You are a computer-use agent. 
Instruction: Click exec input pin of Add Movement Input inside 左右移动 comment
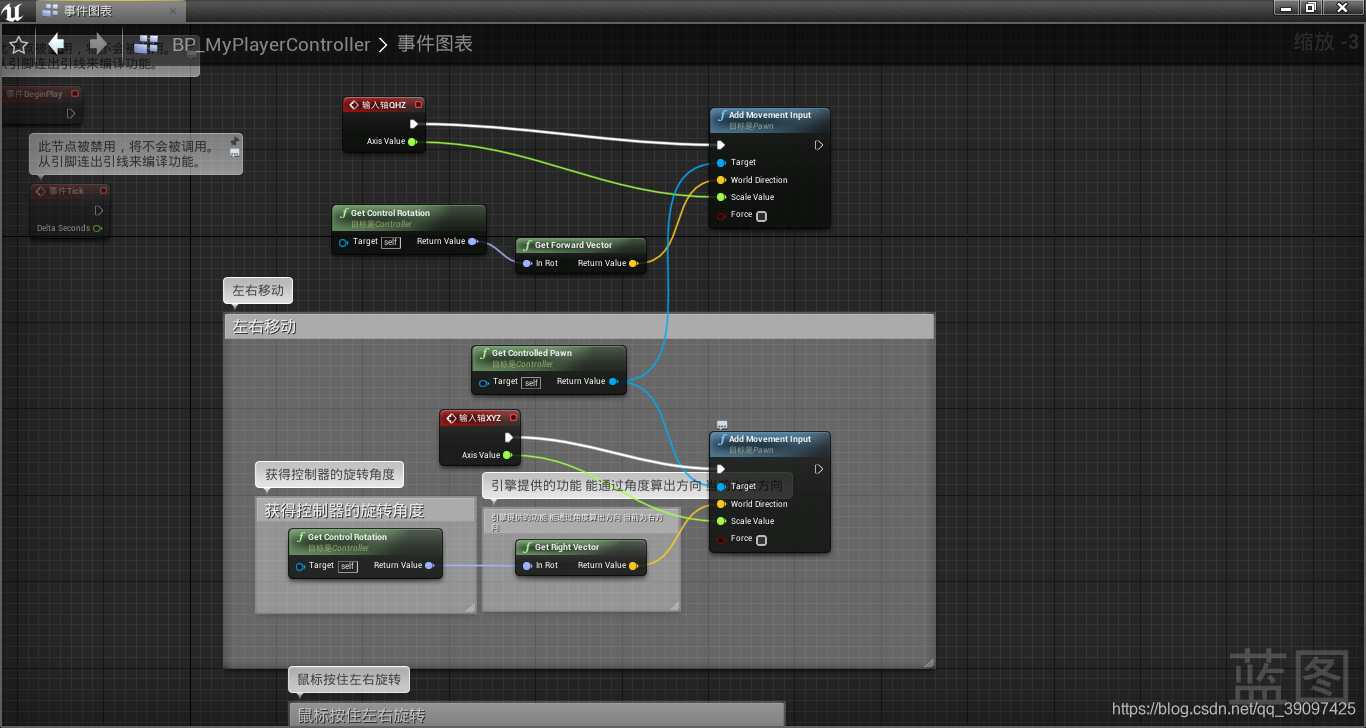click(721, 469)
